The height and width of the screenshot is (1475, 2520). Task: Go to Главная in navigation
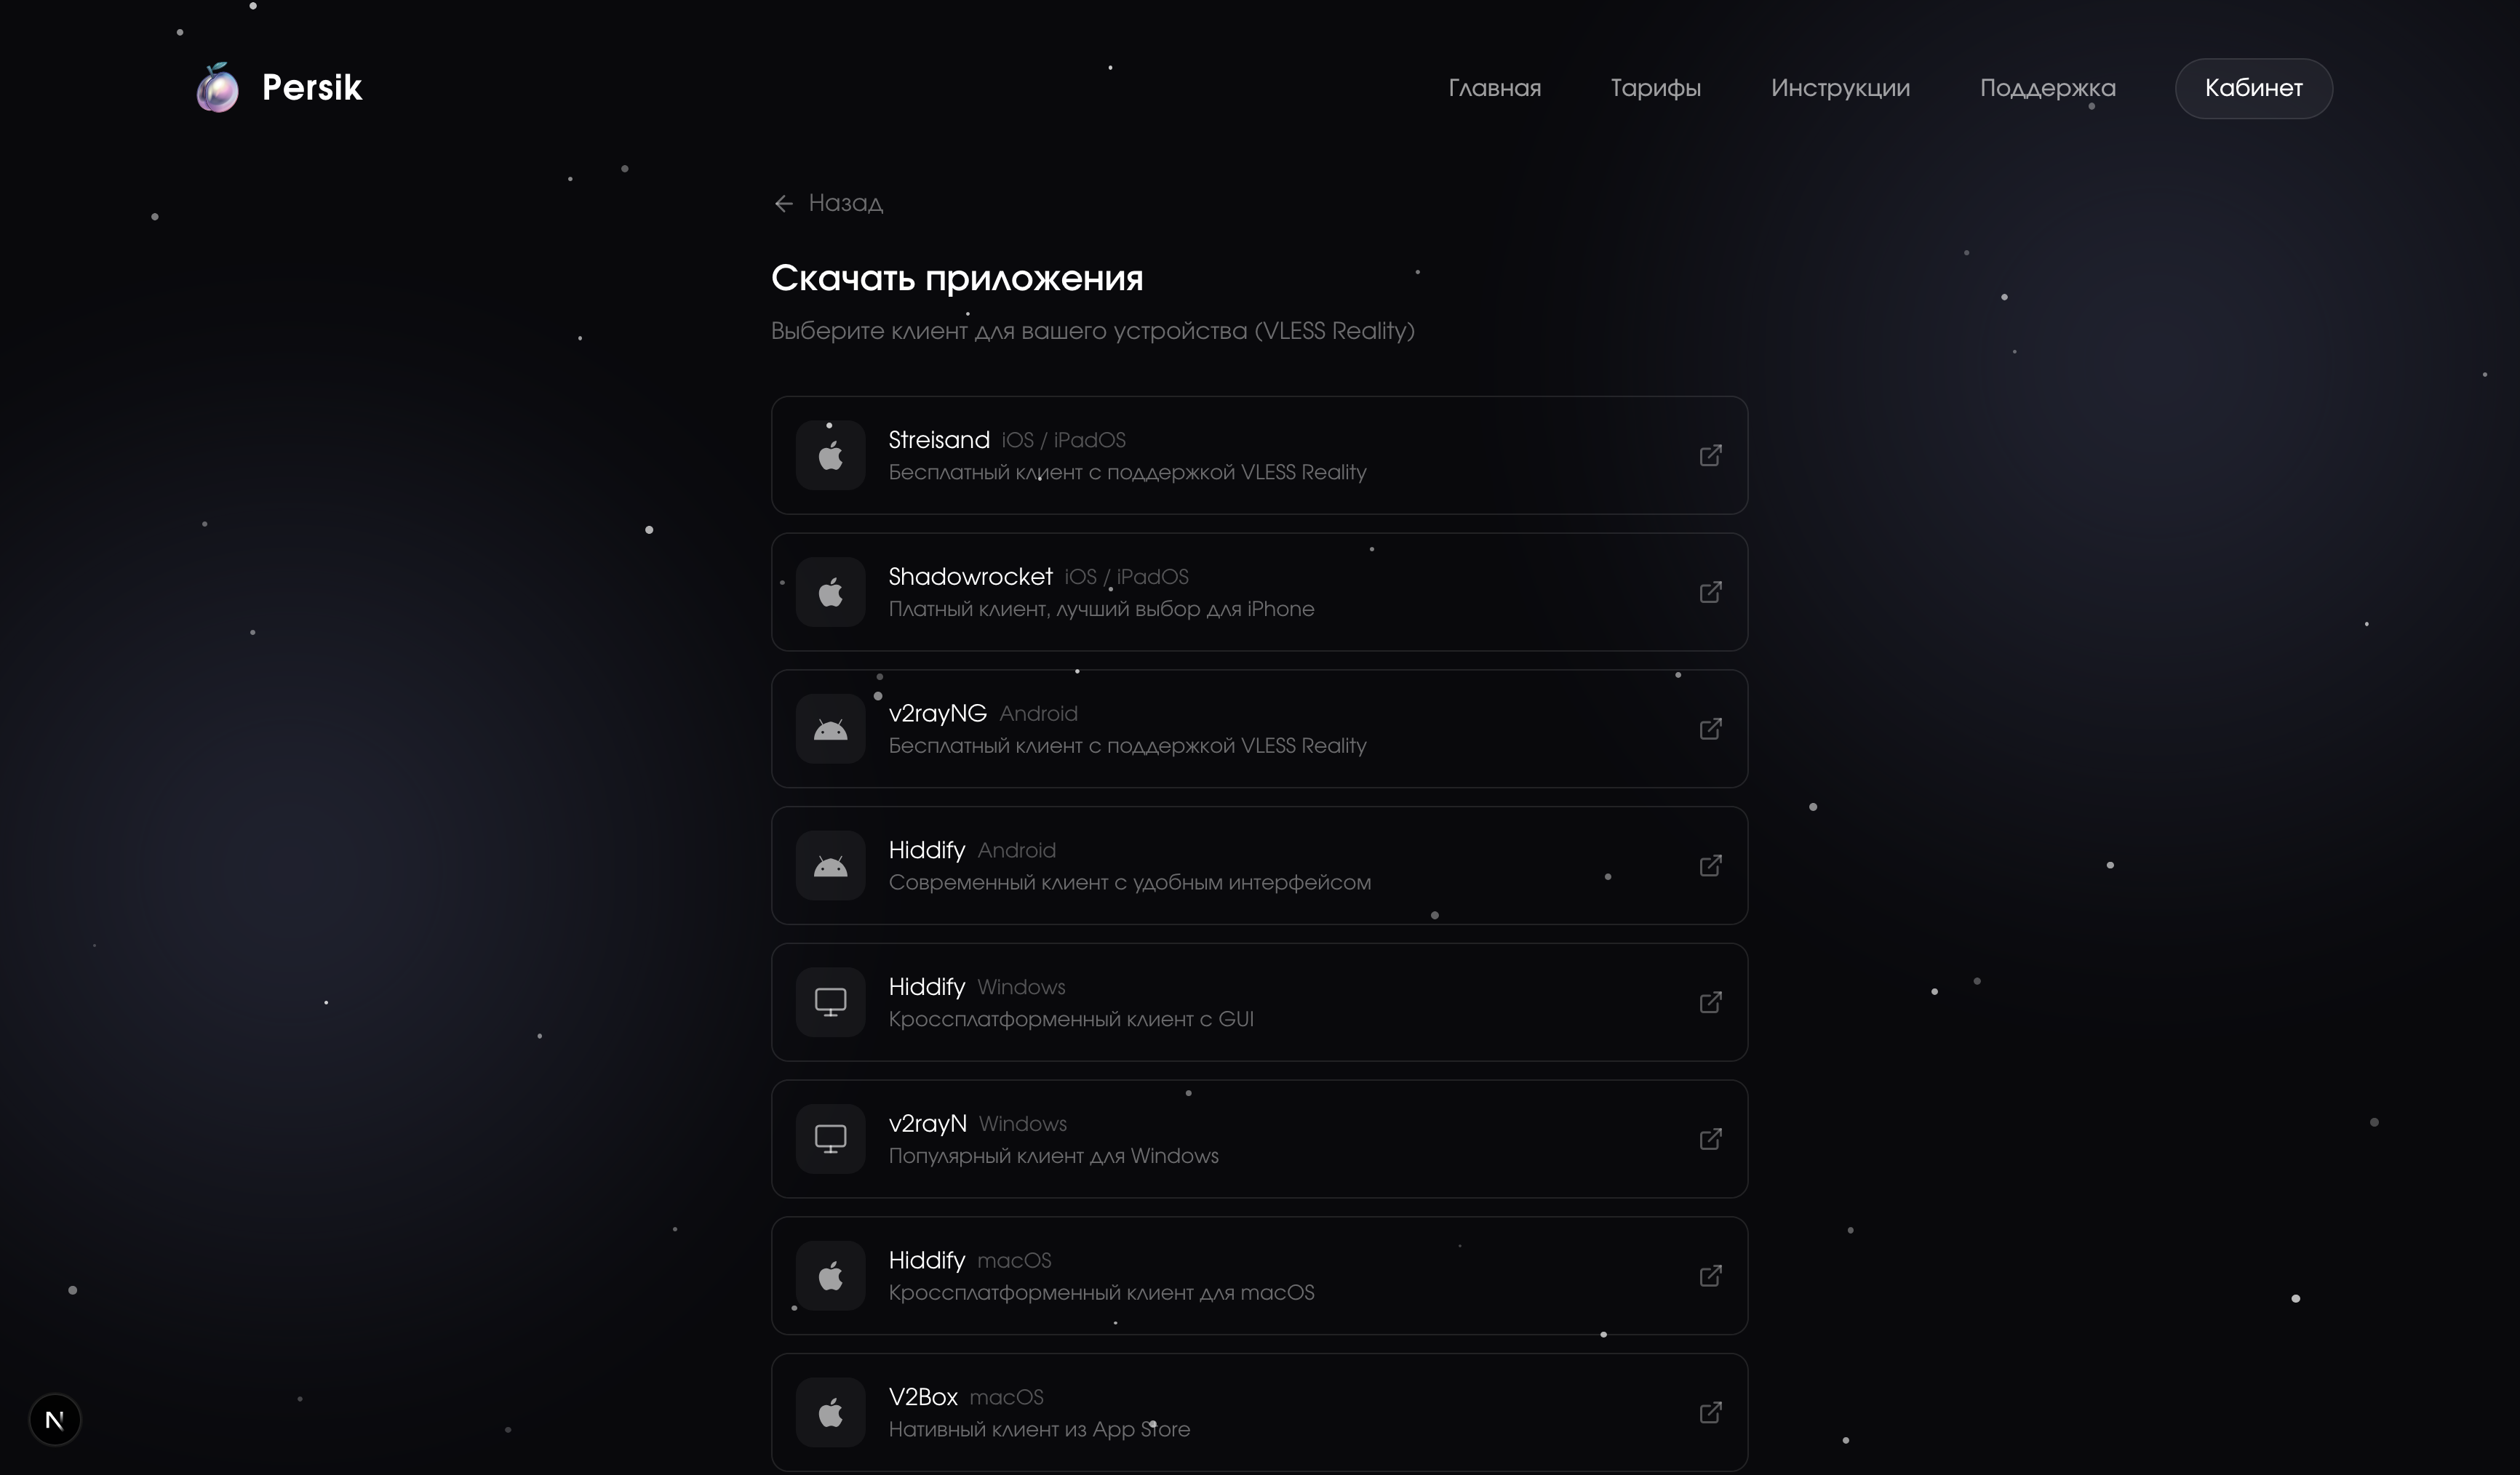(1494, 88)
